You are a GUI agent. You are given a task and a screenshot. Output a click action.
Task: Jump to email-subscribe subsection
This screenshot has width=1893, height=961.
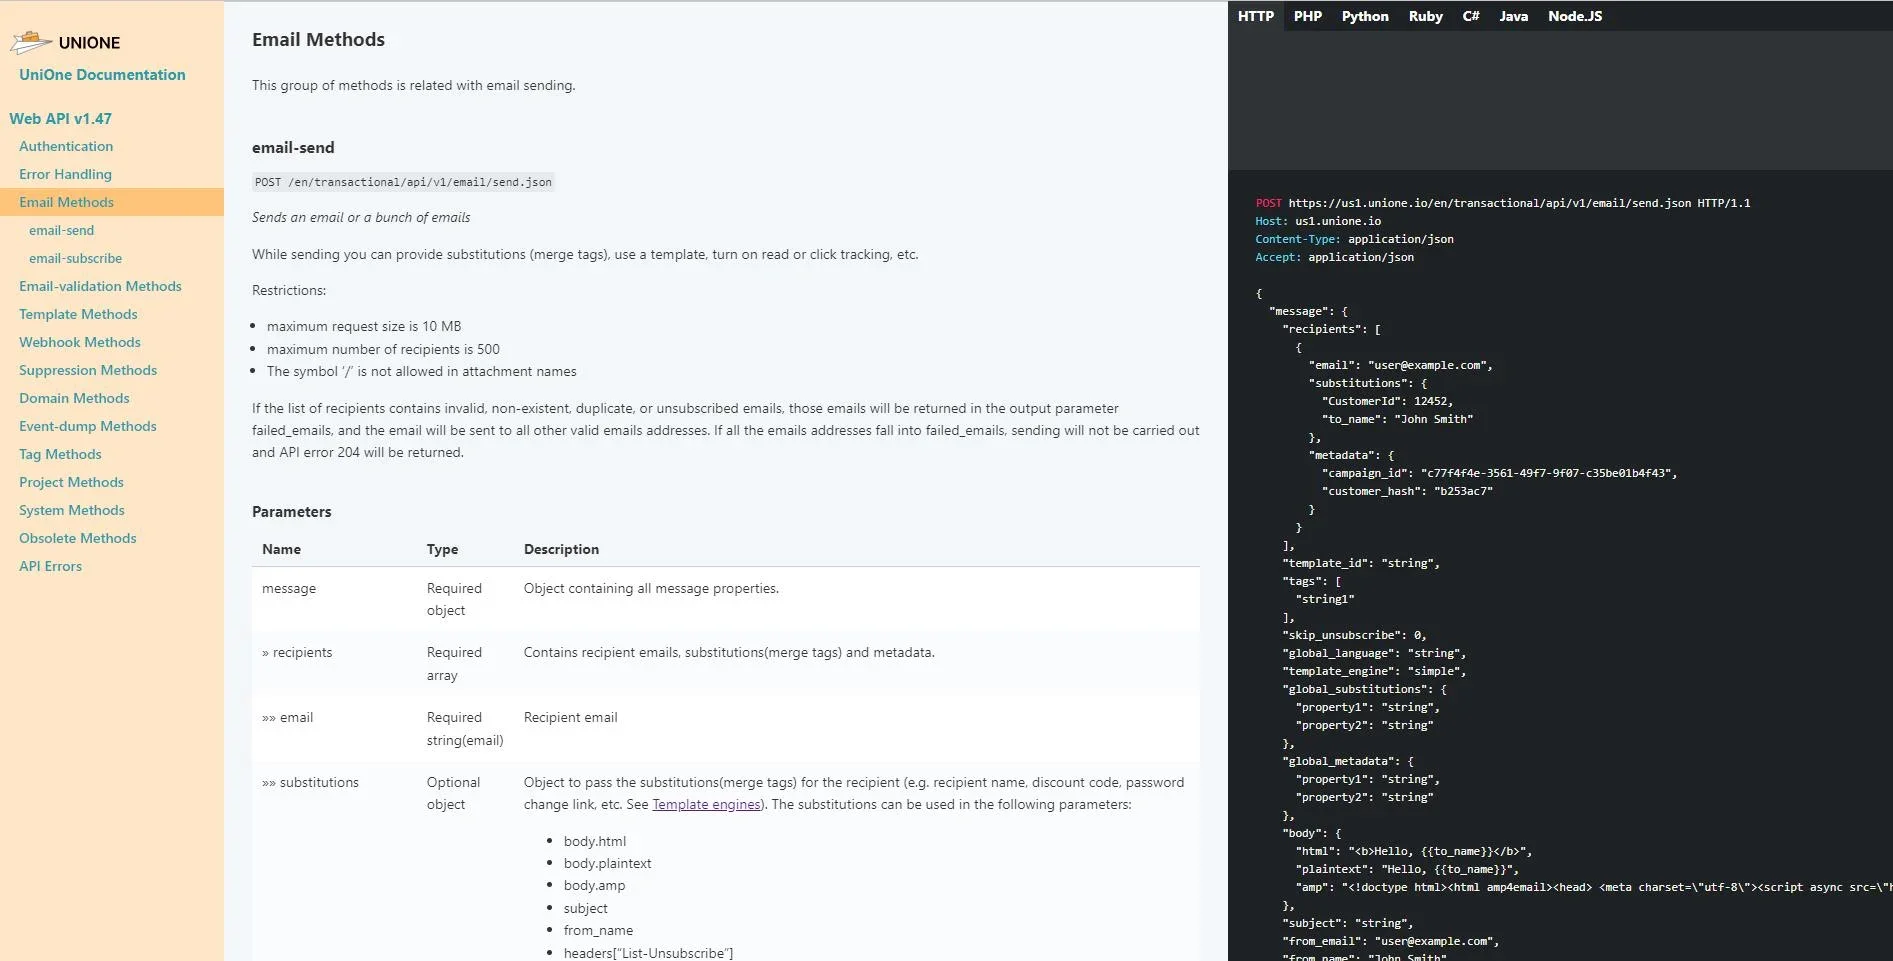coord(75,258)
